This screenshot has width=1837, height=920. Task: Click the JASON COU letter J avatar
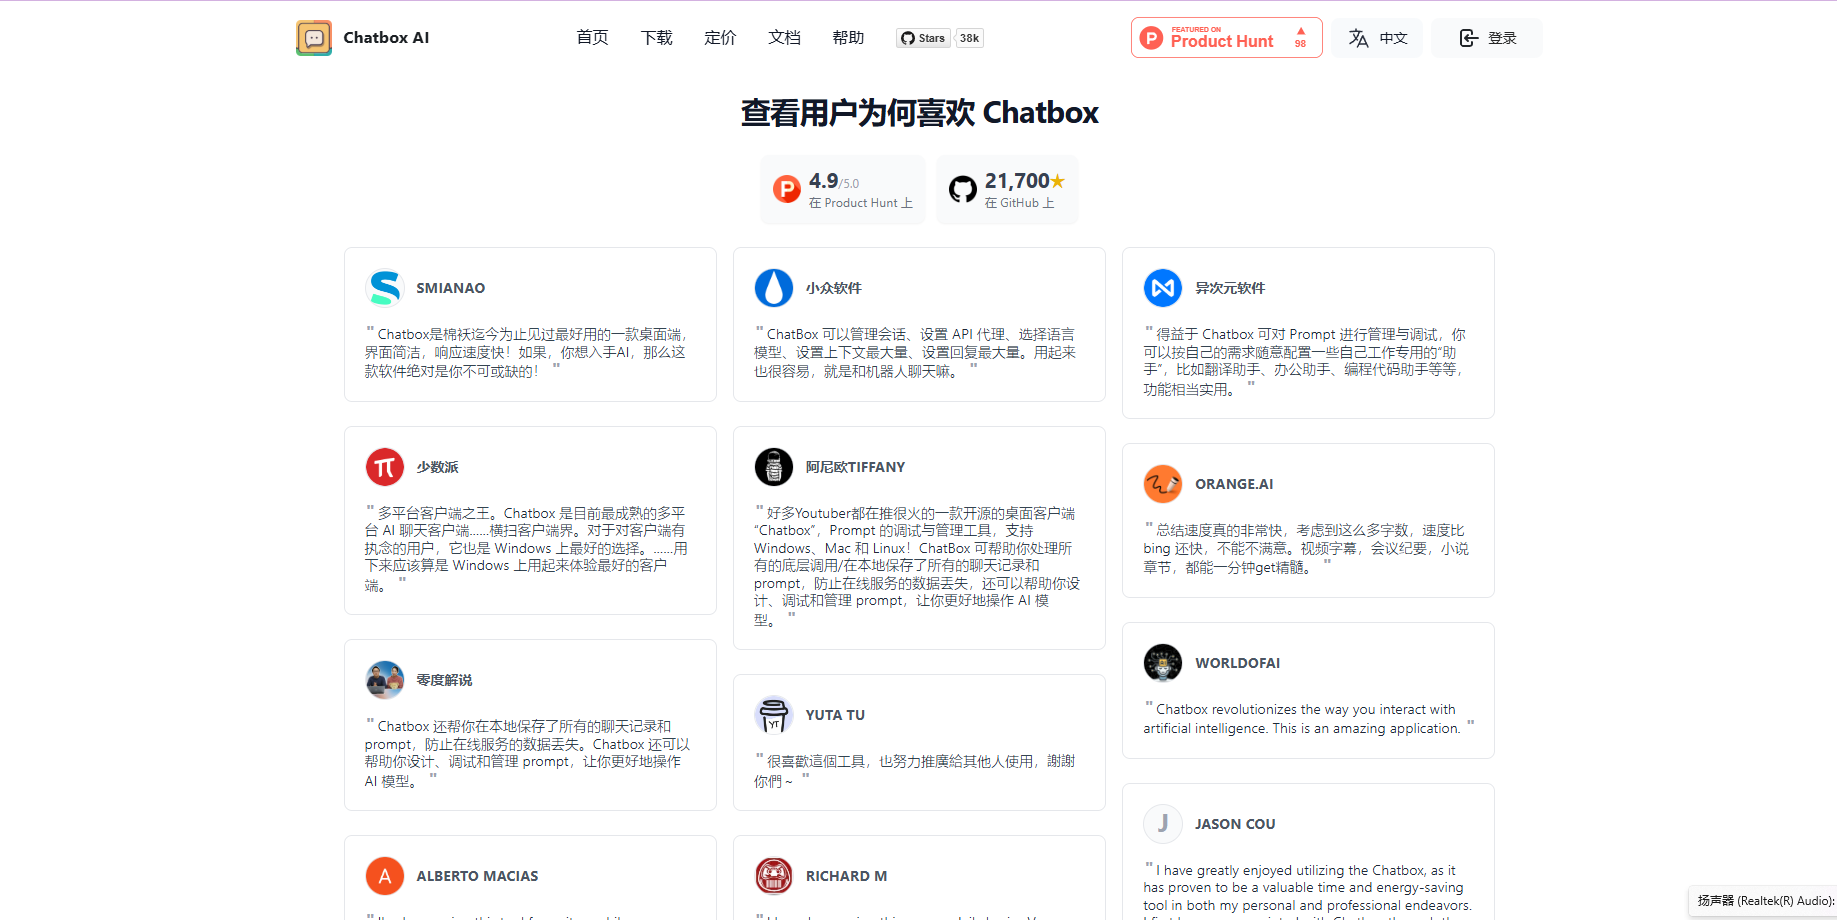tap(1163, 824)
